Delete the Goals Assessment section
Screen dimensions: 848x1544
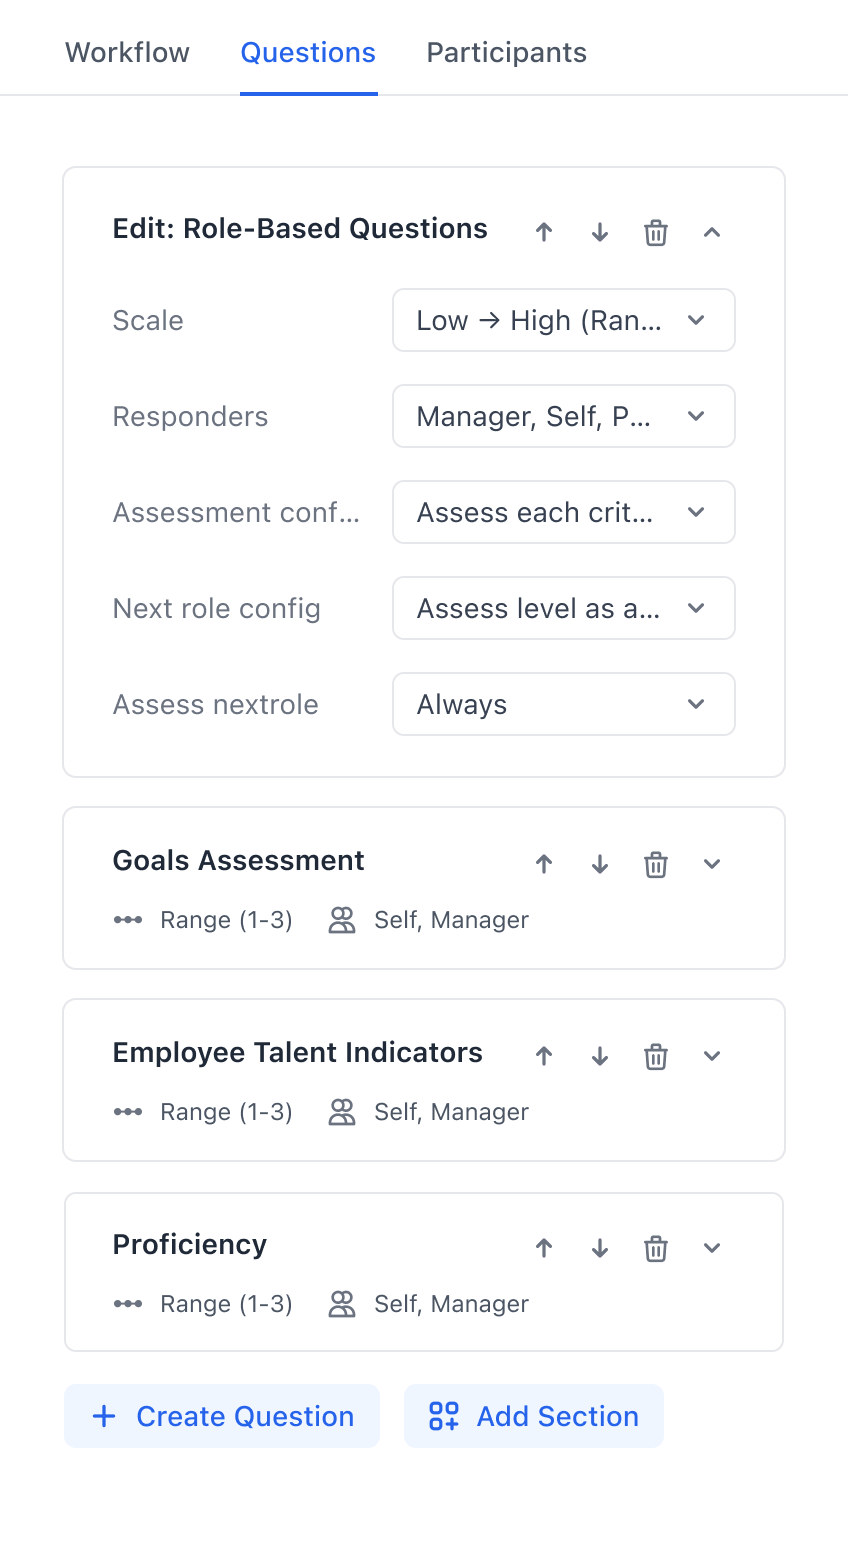click(x=656, y=863)
